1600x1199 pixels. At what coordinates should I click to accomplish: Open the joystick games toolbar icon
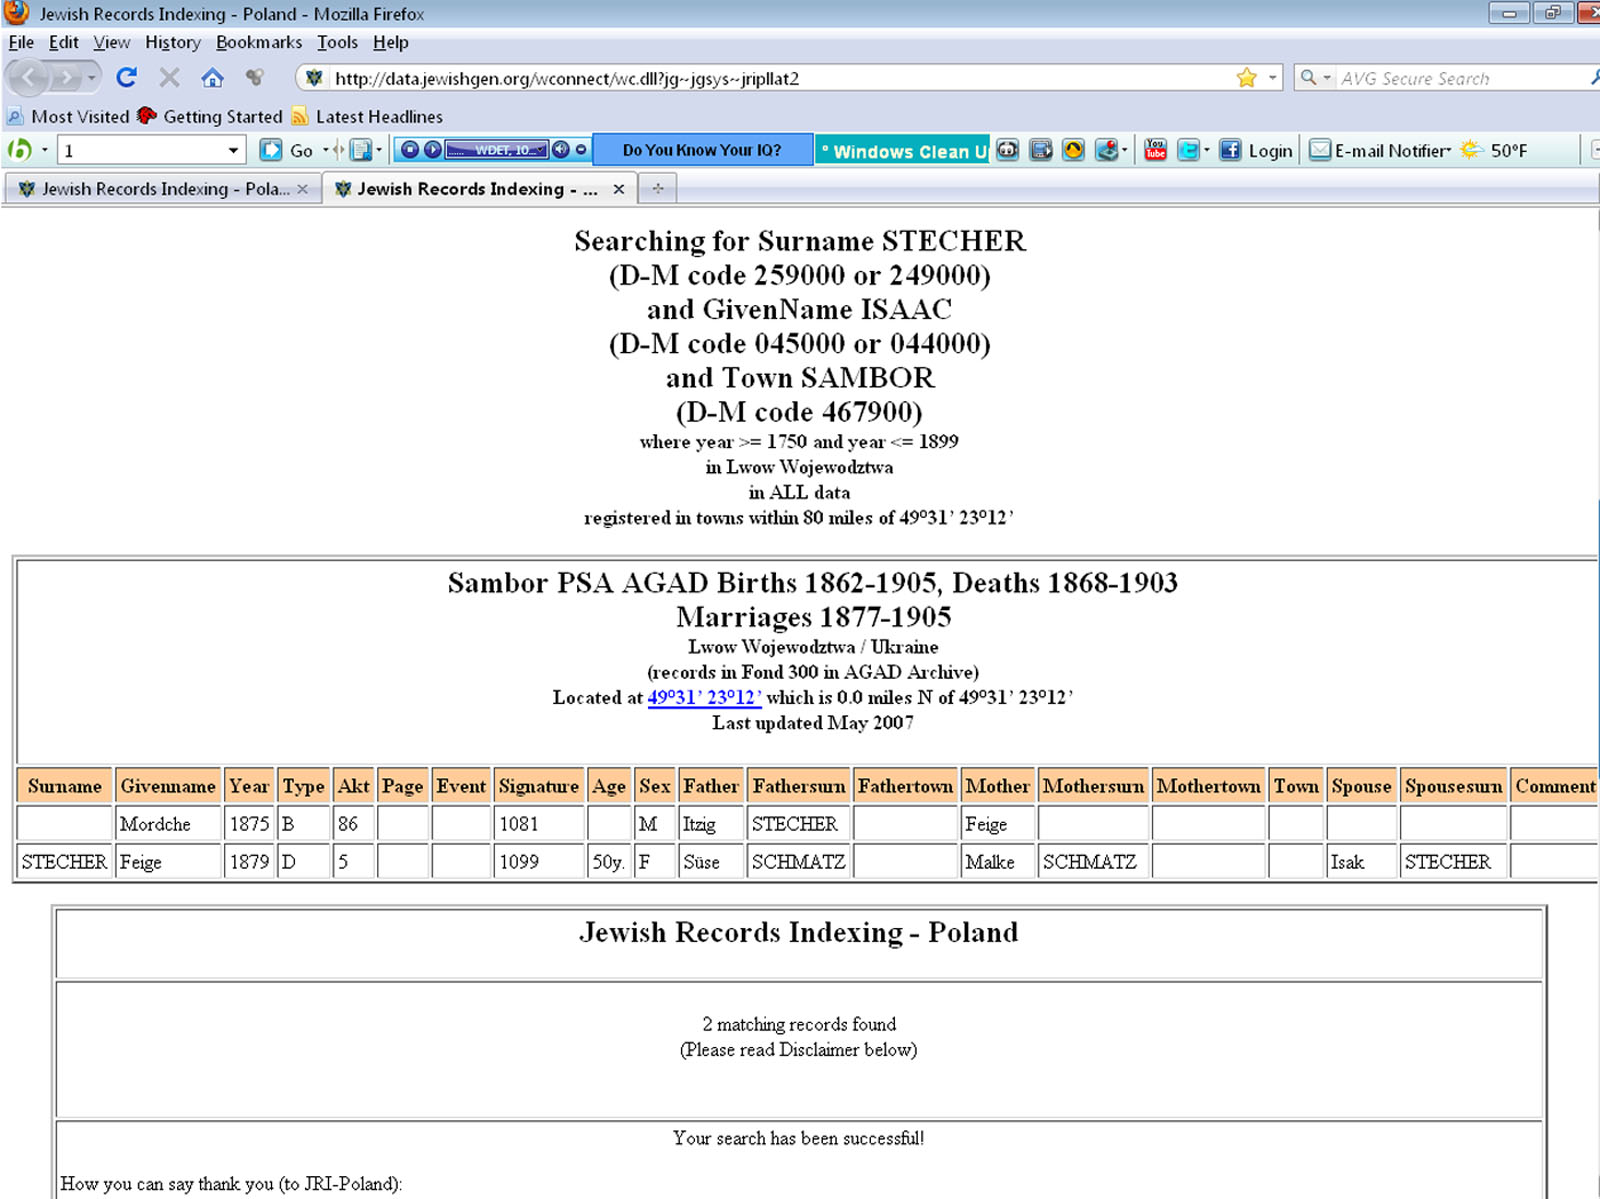click(x=1106, y=150)
